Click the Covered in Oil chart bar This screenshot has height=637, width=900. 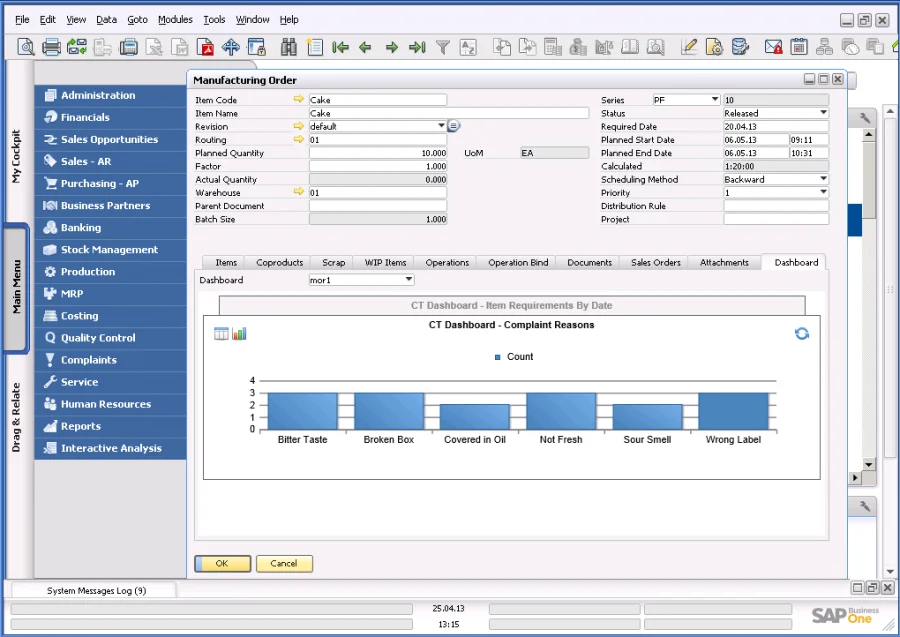coord(475,417)
